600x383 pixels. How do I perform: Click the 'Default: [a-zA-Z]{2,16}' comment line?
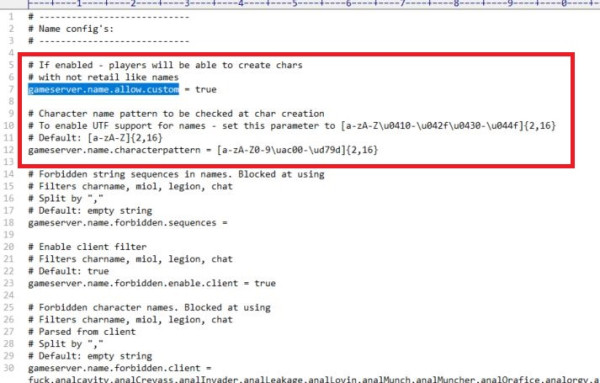[95, 138]
